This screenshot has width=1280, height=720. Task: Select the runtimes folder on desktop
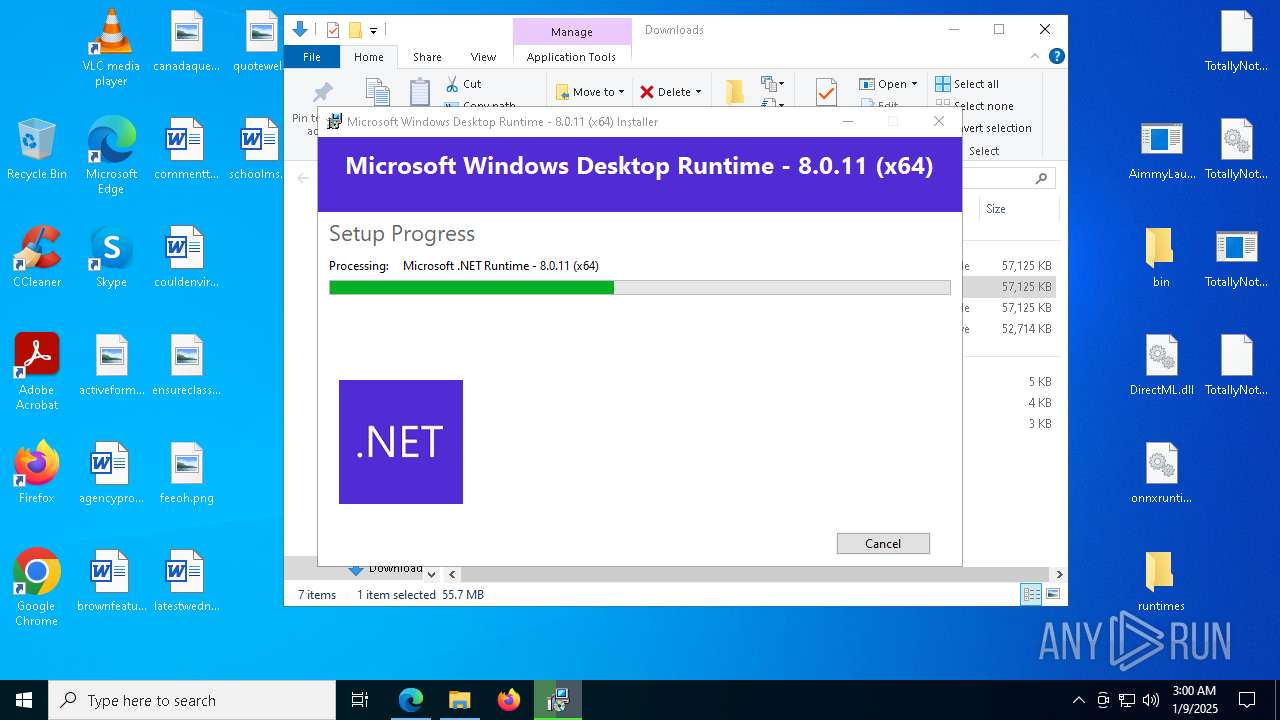(1161, 581)
